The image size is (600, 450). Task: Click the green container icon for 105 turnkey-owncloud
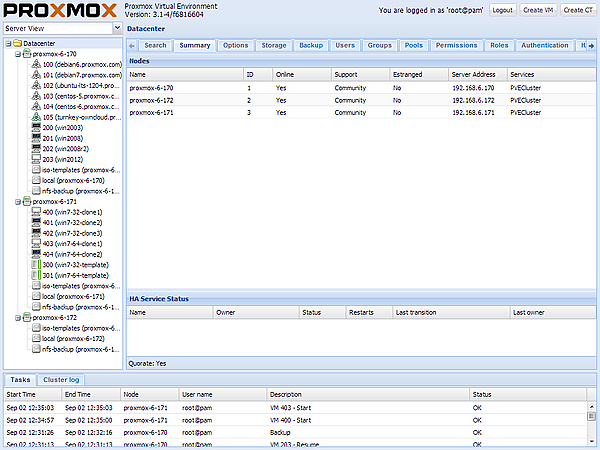click(x=36, y=117)
